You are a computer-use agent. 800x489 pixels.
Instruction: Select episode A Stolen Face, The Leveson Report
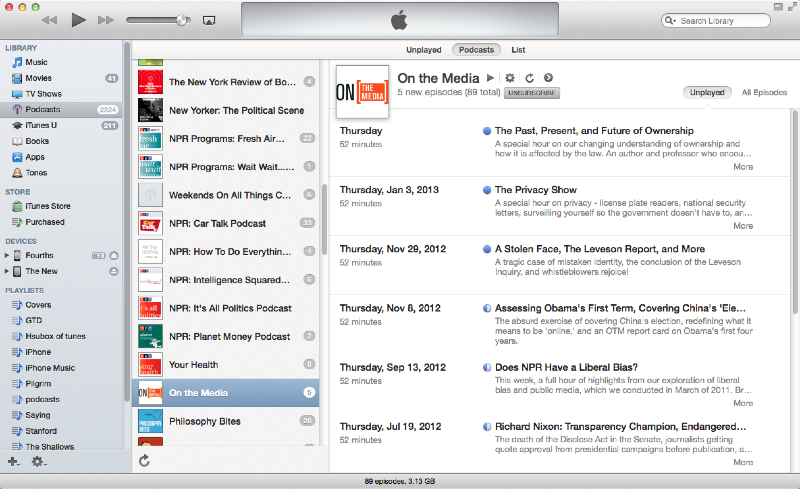(560, 265)
